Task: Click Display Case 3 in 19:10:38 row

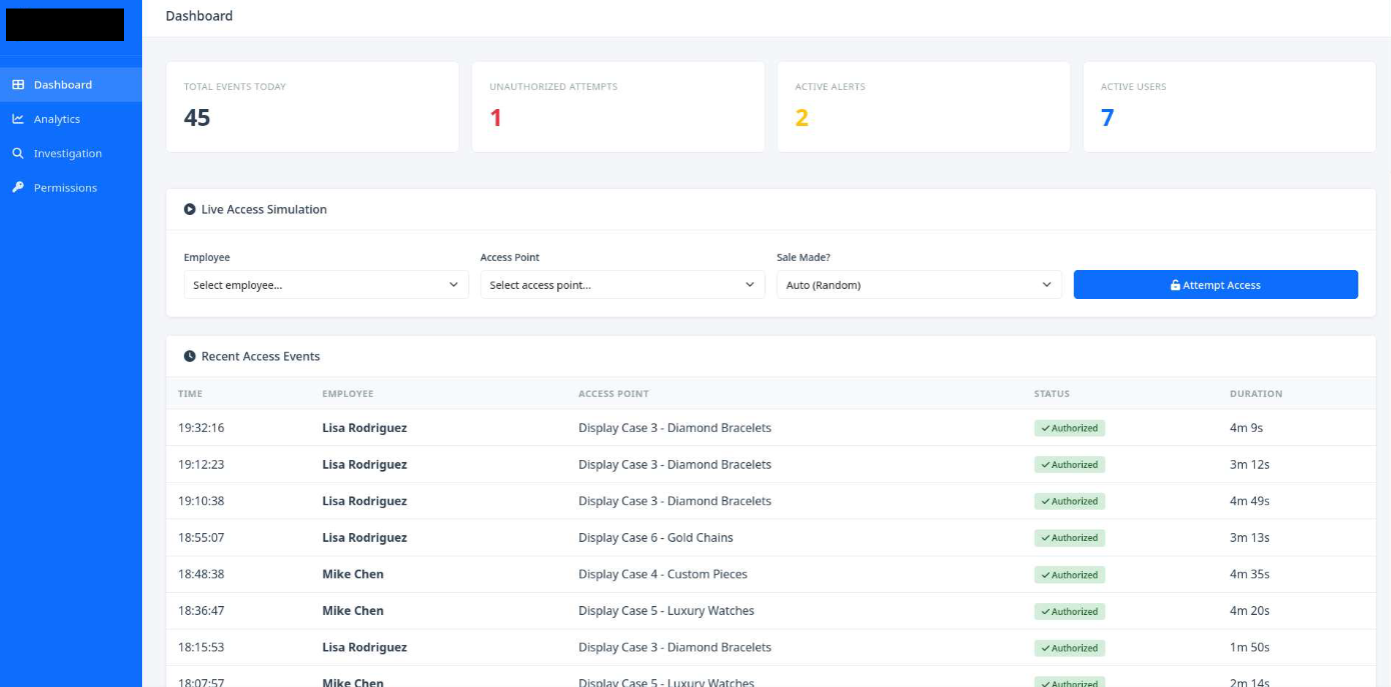Action: (x=675, y=501)
